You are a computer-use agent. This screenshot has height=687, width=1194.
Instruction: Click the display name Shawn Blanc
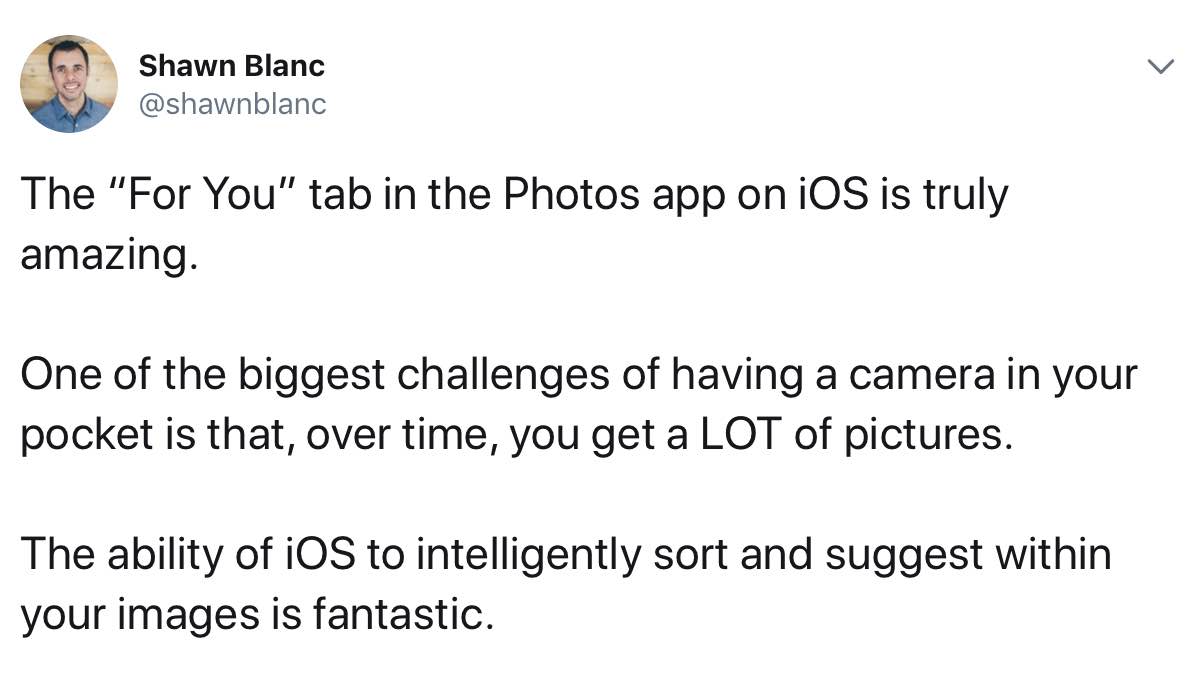coord(231,66)
